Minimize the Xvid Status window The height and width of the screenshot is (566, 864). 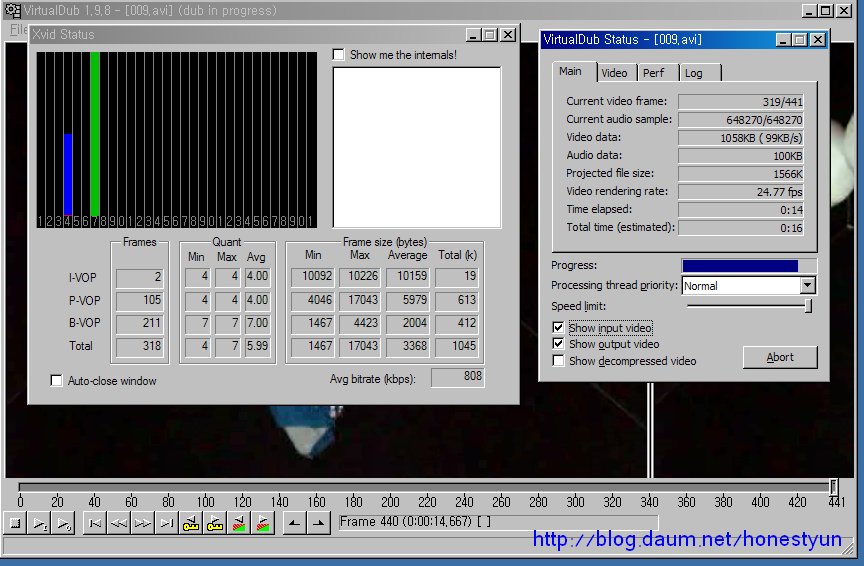click(x=473, y=35)
